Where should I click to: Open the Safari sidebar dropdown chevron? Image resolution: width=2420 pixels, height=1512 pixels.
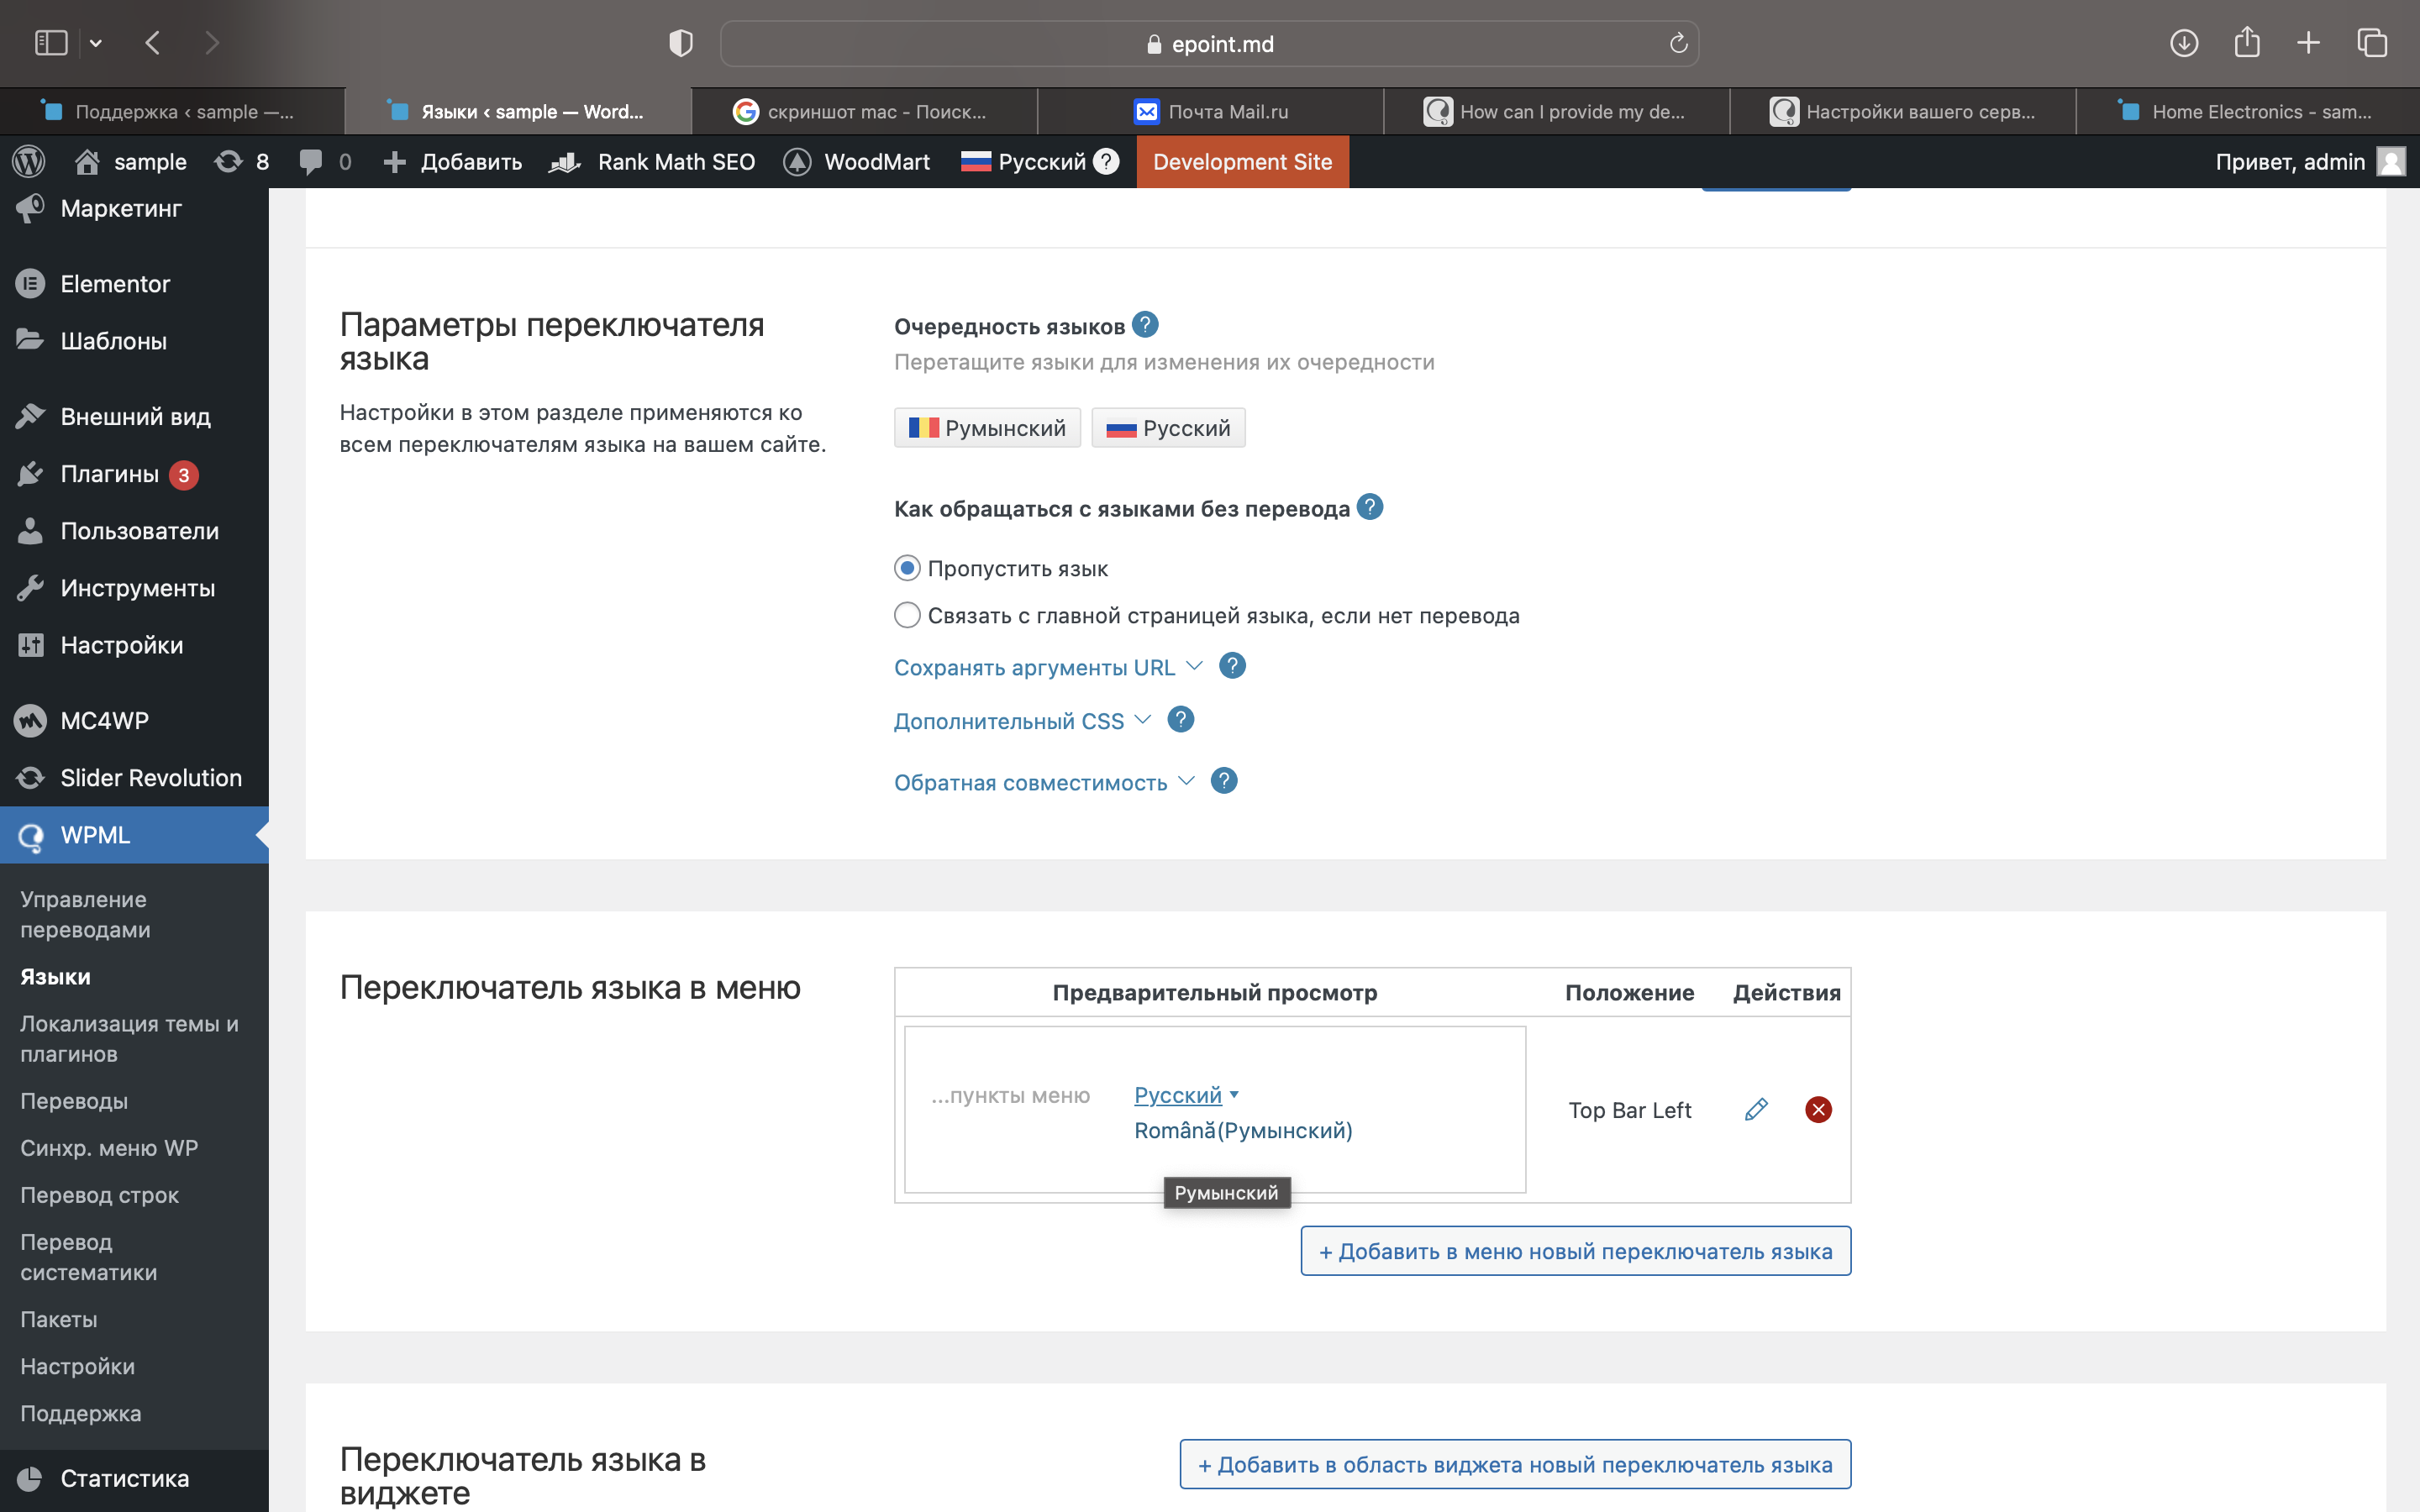[x=96, y=43]
